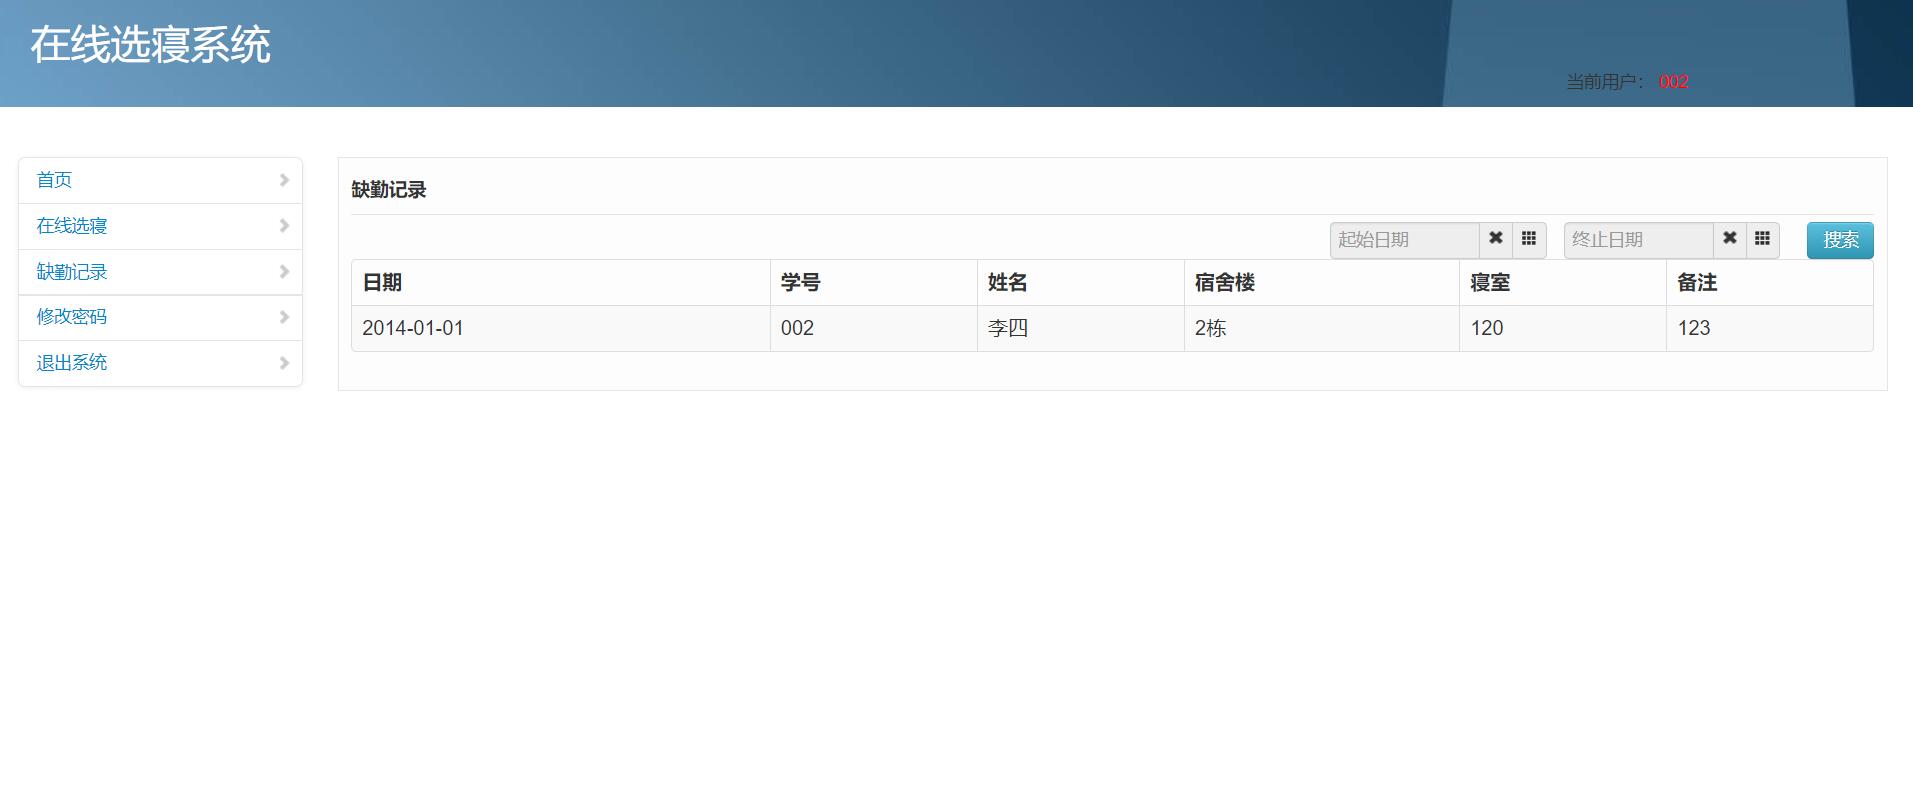Select the 123 remark cell

coord(1770,328)
